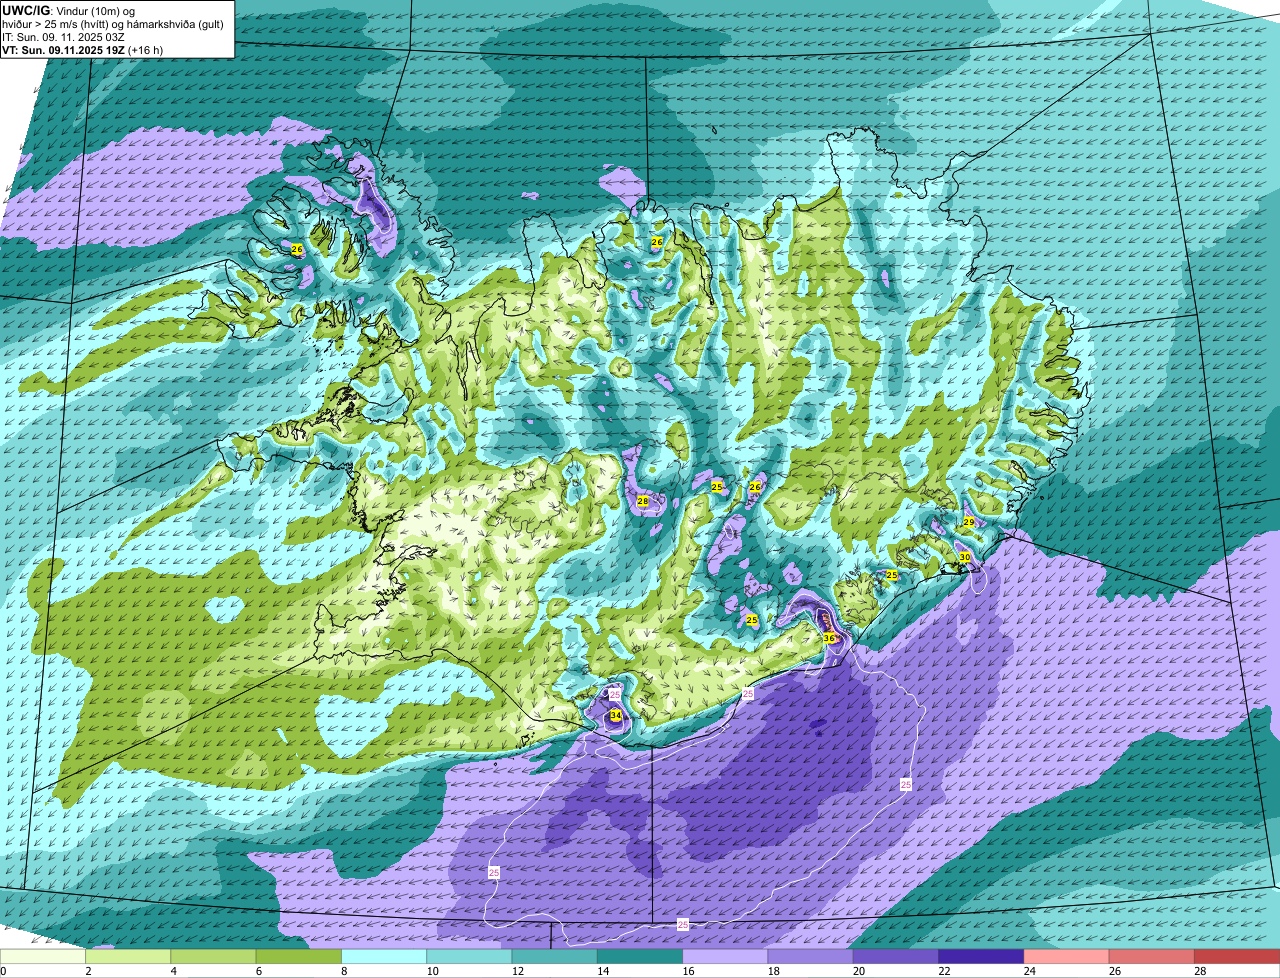Click the legend scale value "28"
This screenshot has width=1280, height=978.
1199,971
